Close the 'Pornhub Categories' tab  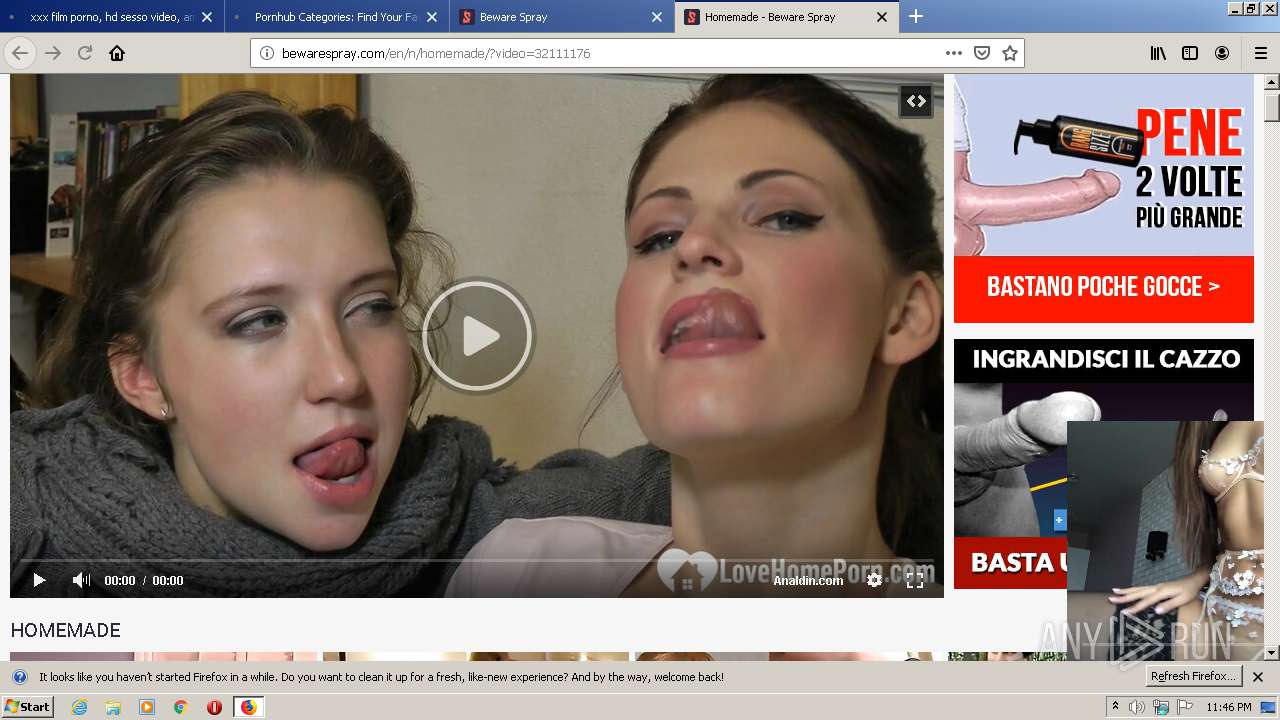(x=432, y=17)
